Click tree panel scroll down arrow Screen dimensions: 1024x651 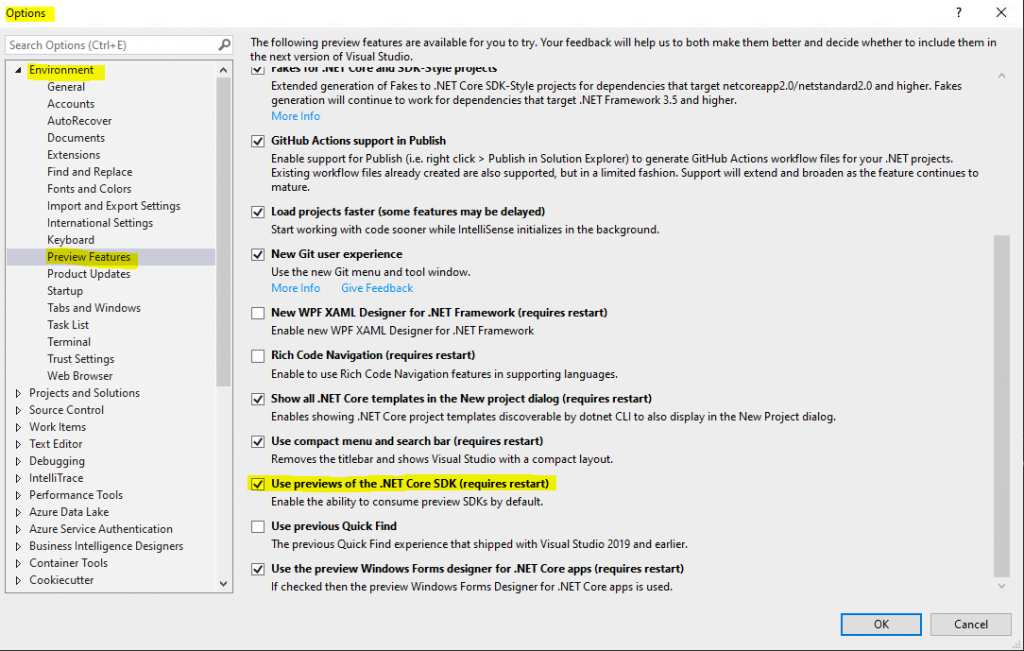223,584
